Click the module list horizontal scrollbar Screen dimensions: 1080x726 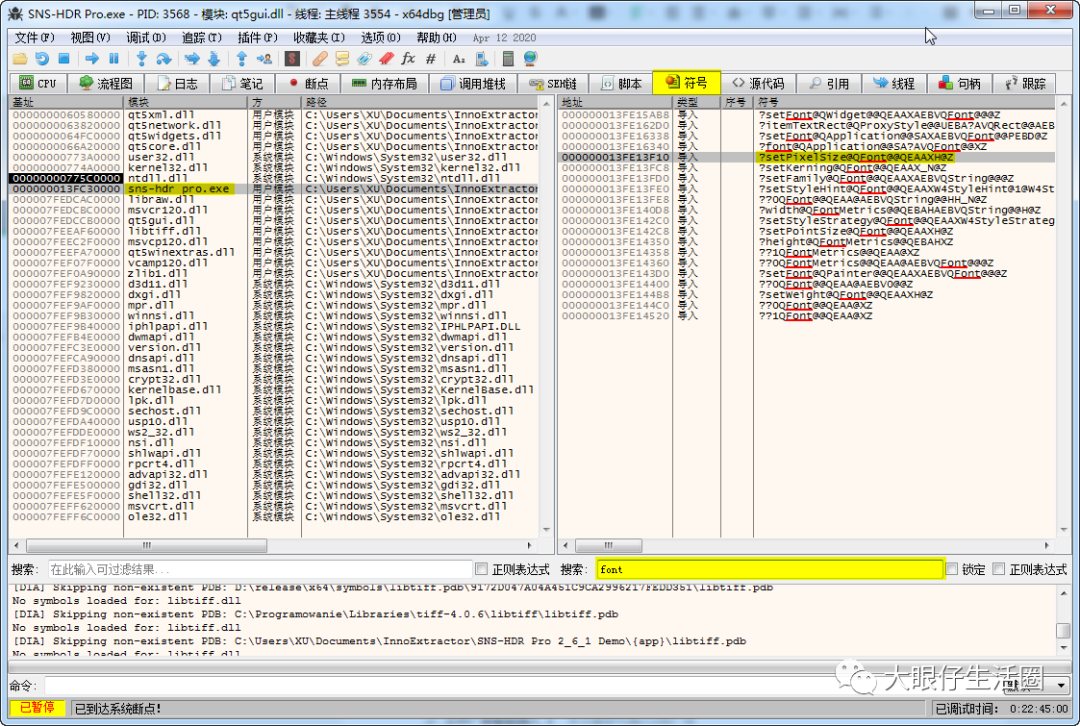pyautogui.click(x=146, y=546)
